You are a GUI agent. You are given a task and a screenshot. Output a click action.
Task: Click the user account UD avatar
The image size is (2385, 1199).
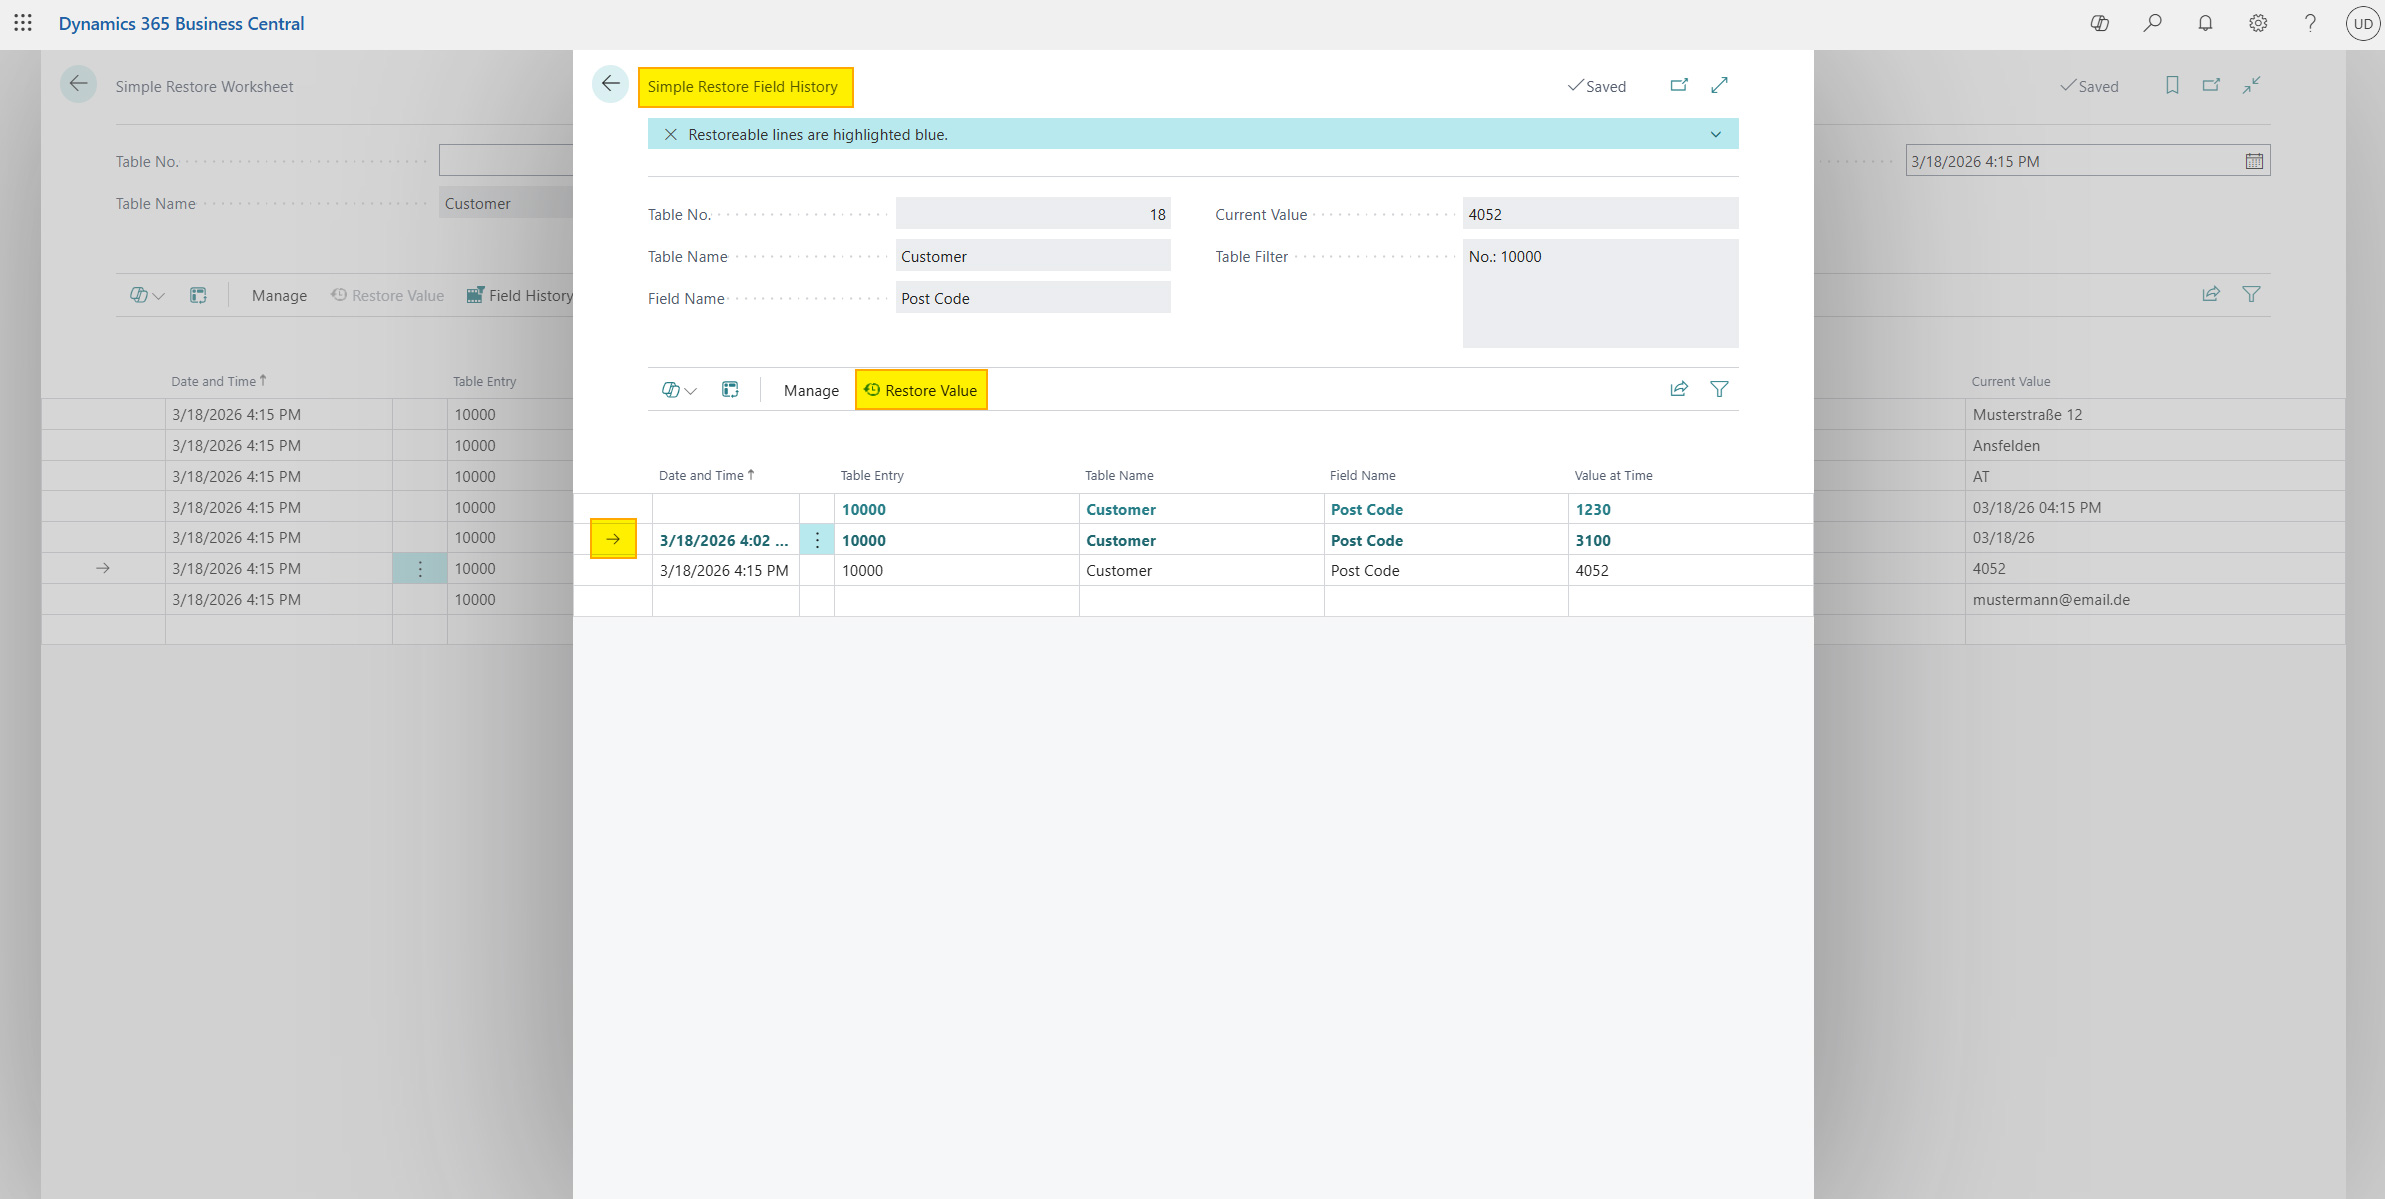(2362, 24)
